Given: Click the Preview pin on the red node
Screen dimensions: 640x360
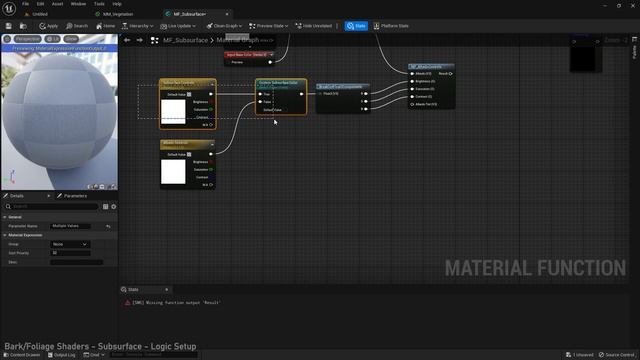Looking at the screenshot, I should pyautogui.click(x=270, y=62).
